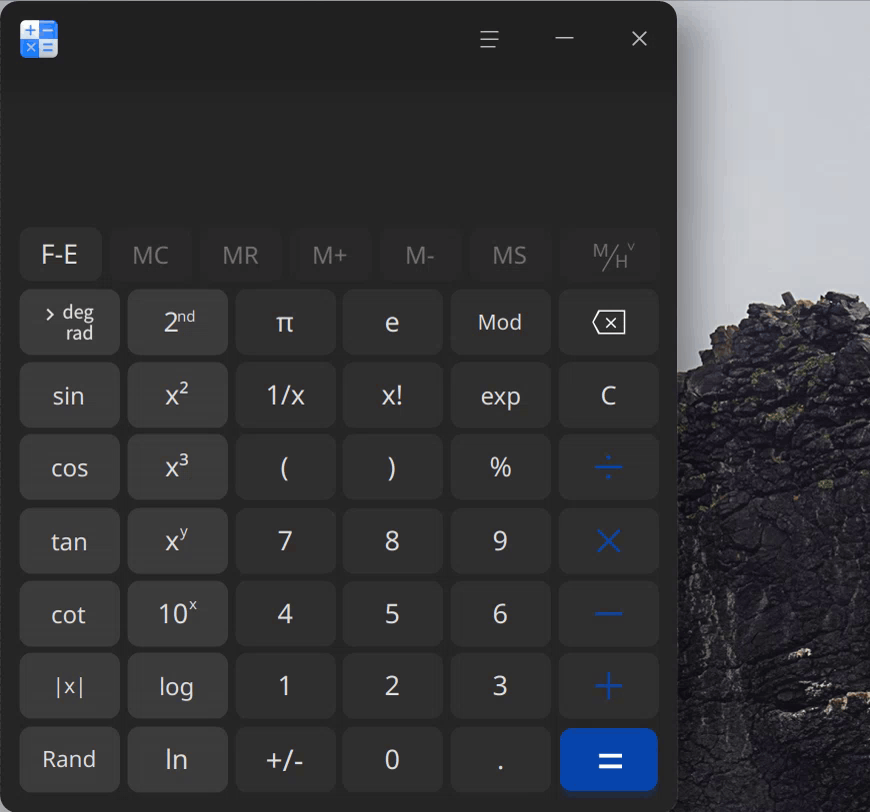Clear the display with C
Viewport: 870px width, 812px height.
(609, 395)
